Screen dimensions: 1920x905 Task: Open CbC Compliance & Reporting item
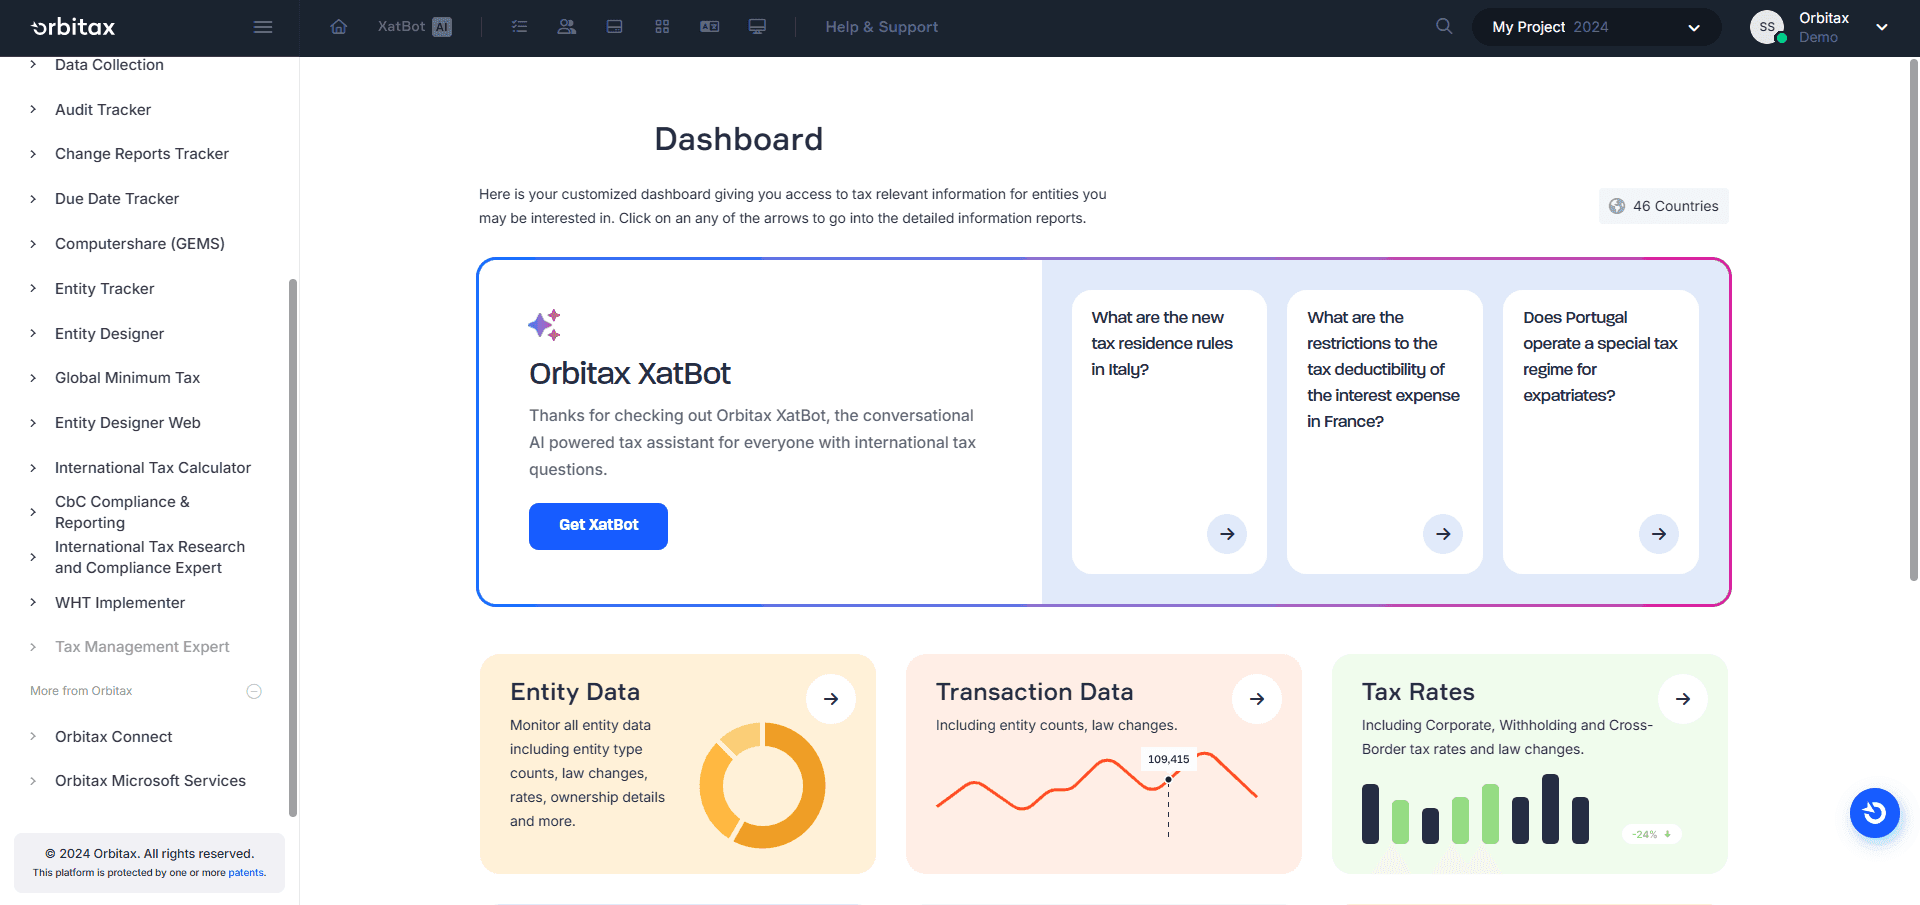tap(122, 512)
